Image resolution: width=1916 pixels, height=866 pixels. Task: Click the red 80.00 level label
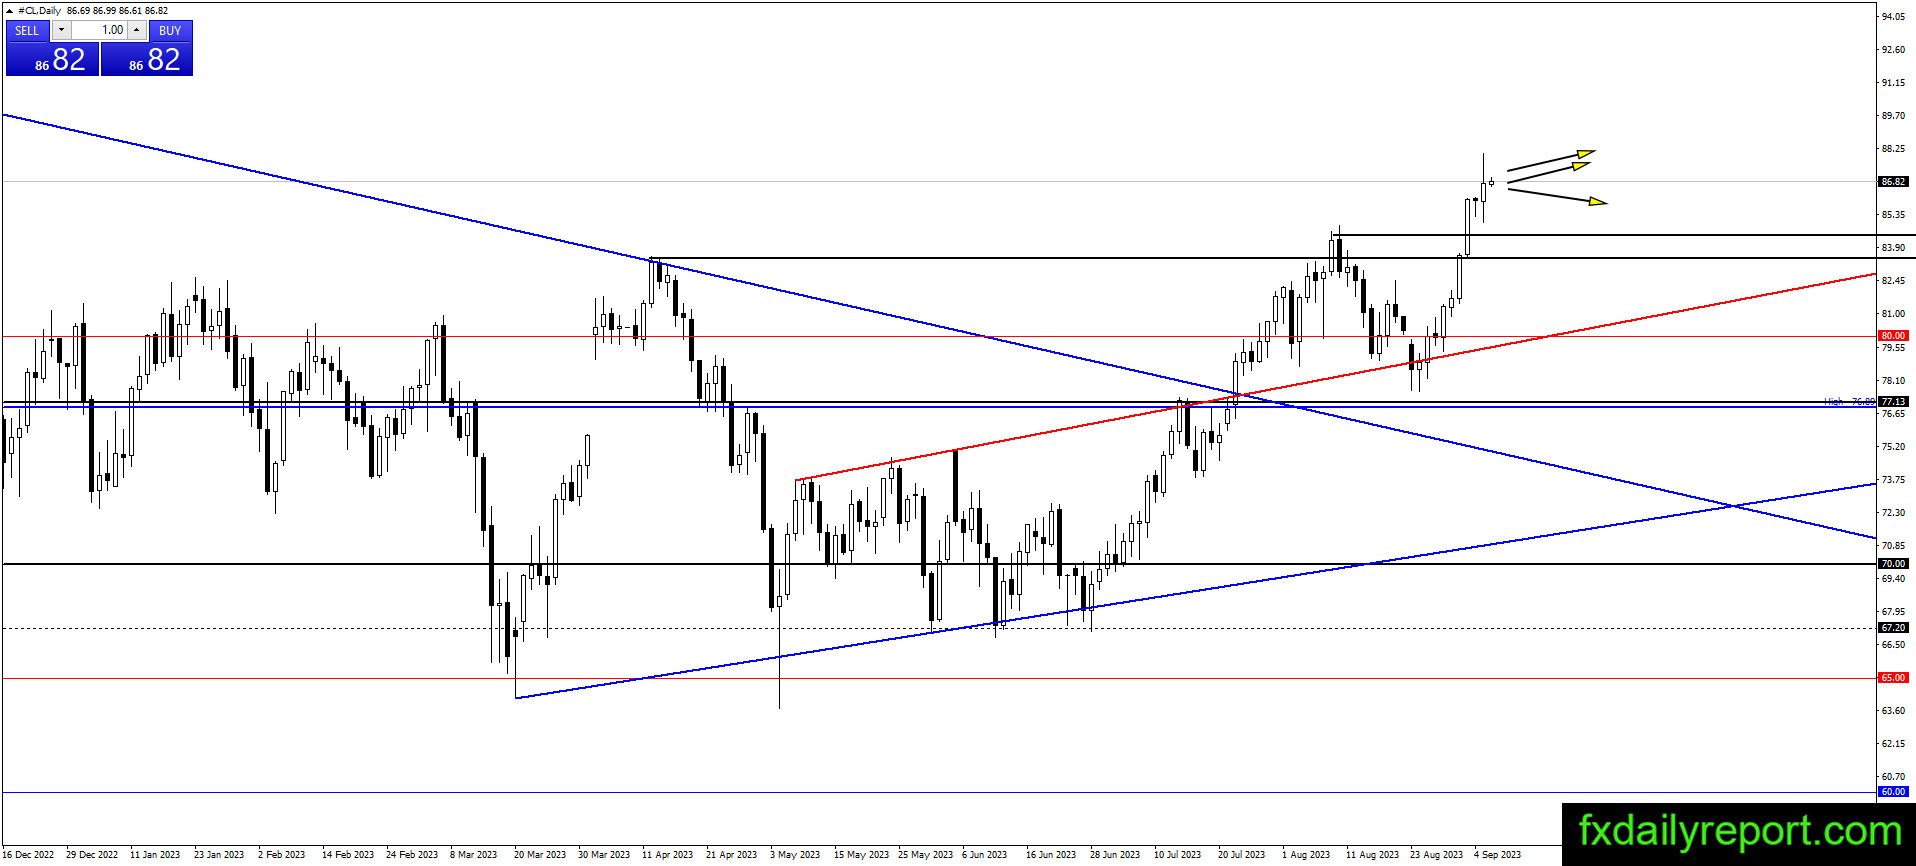(x=1893, y=336)
